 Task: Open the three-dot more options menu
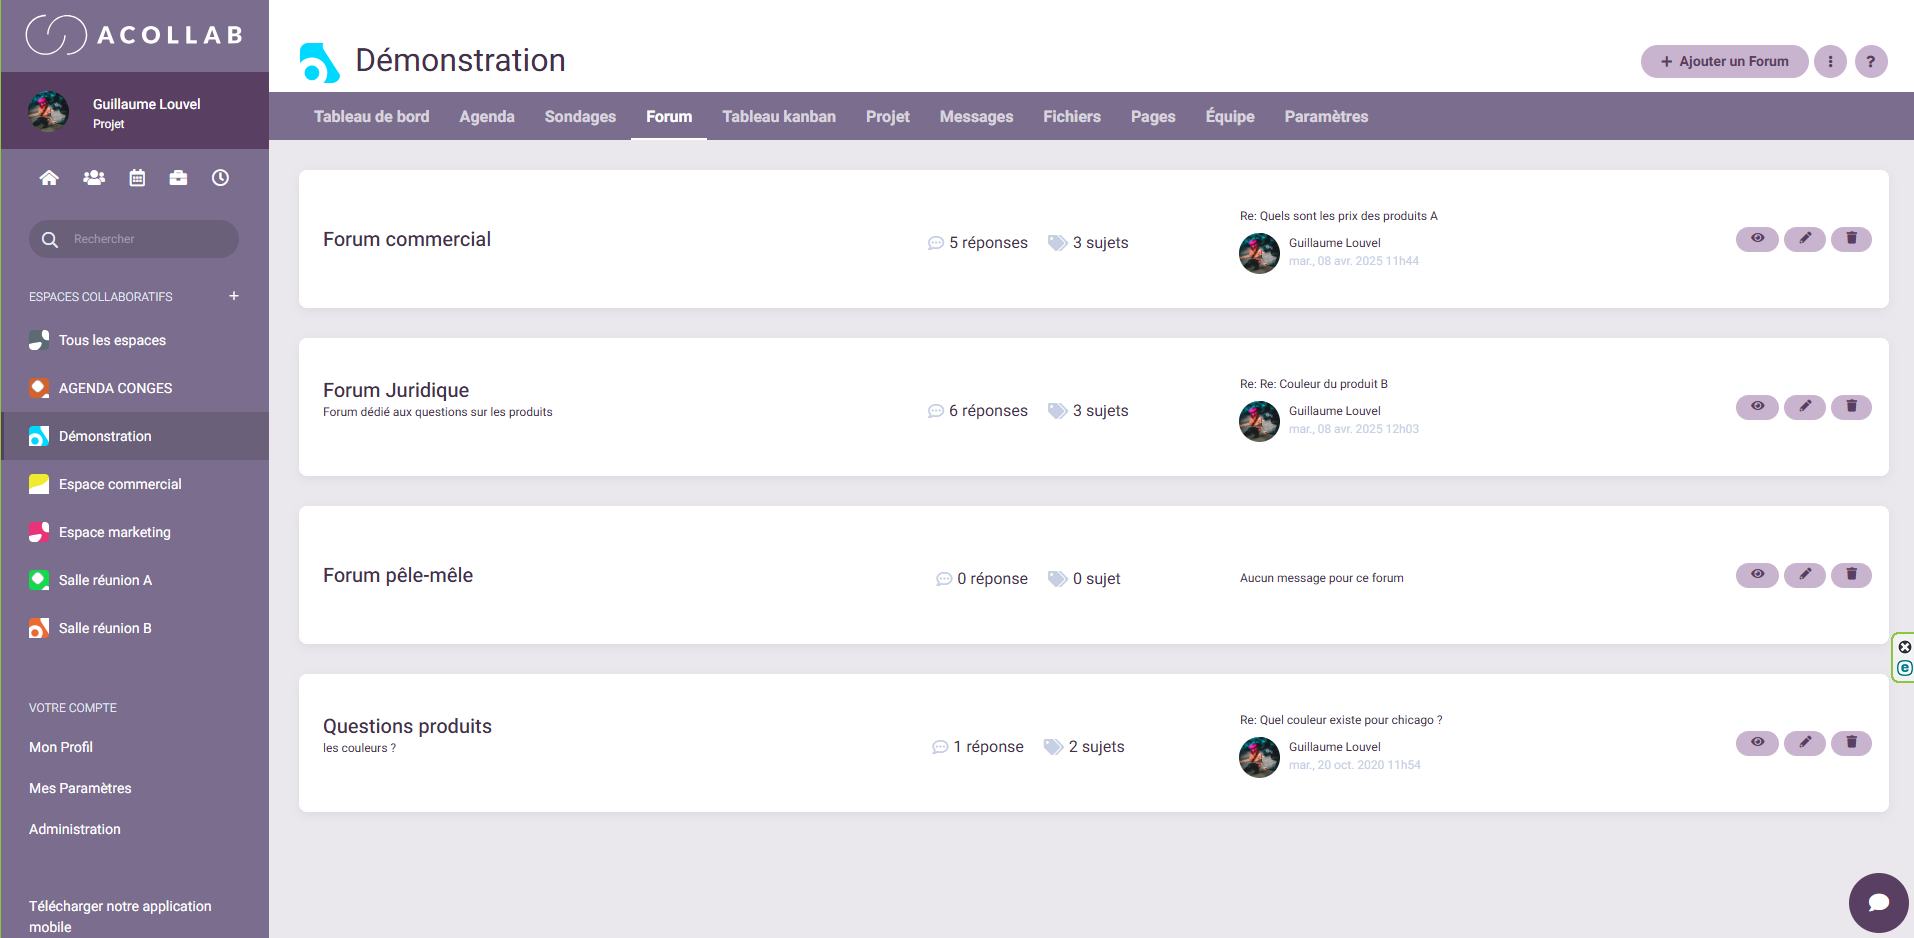pyautogui.click(x=1830, y=62)
